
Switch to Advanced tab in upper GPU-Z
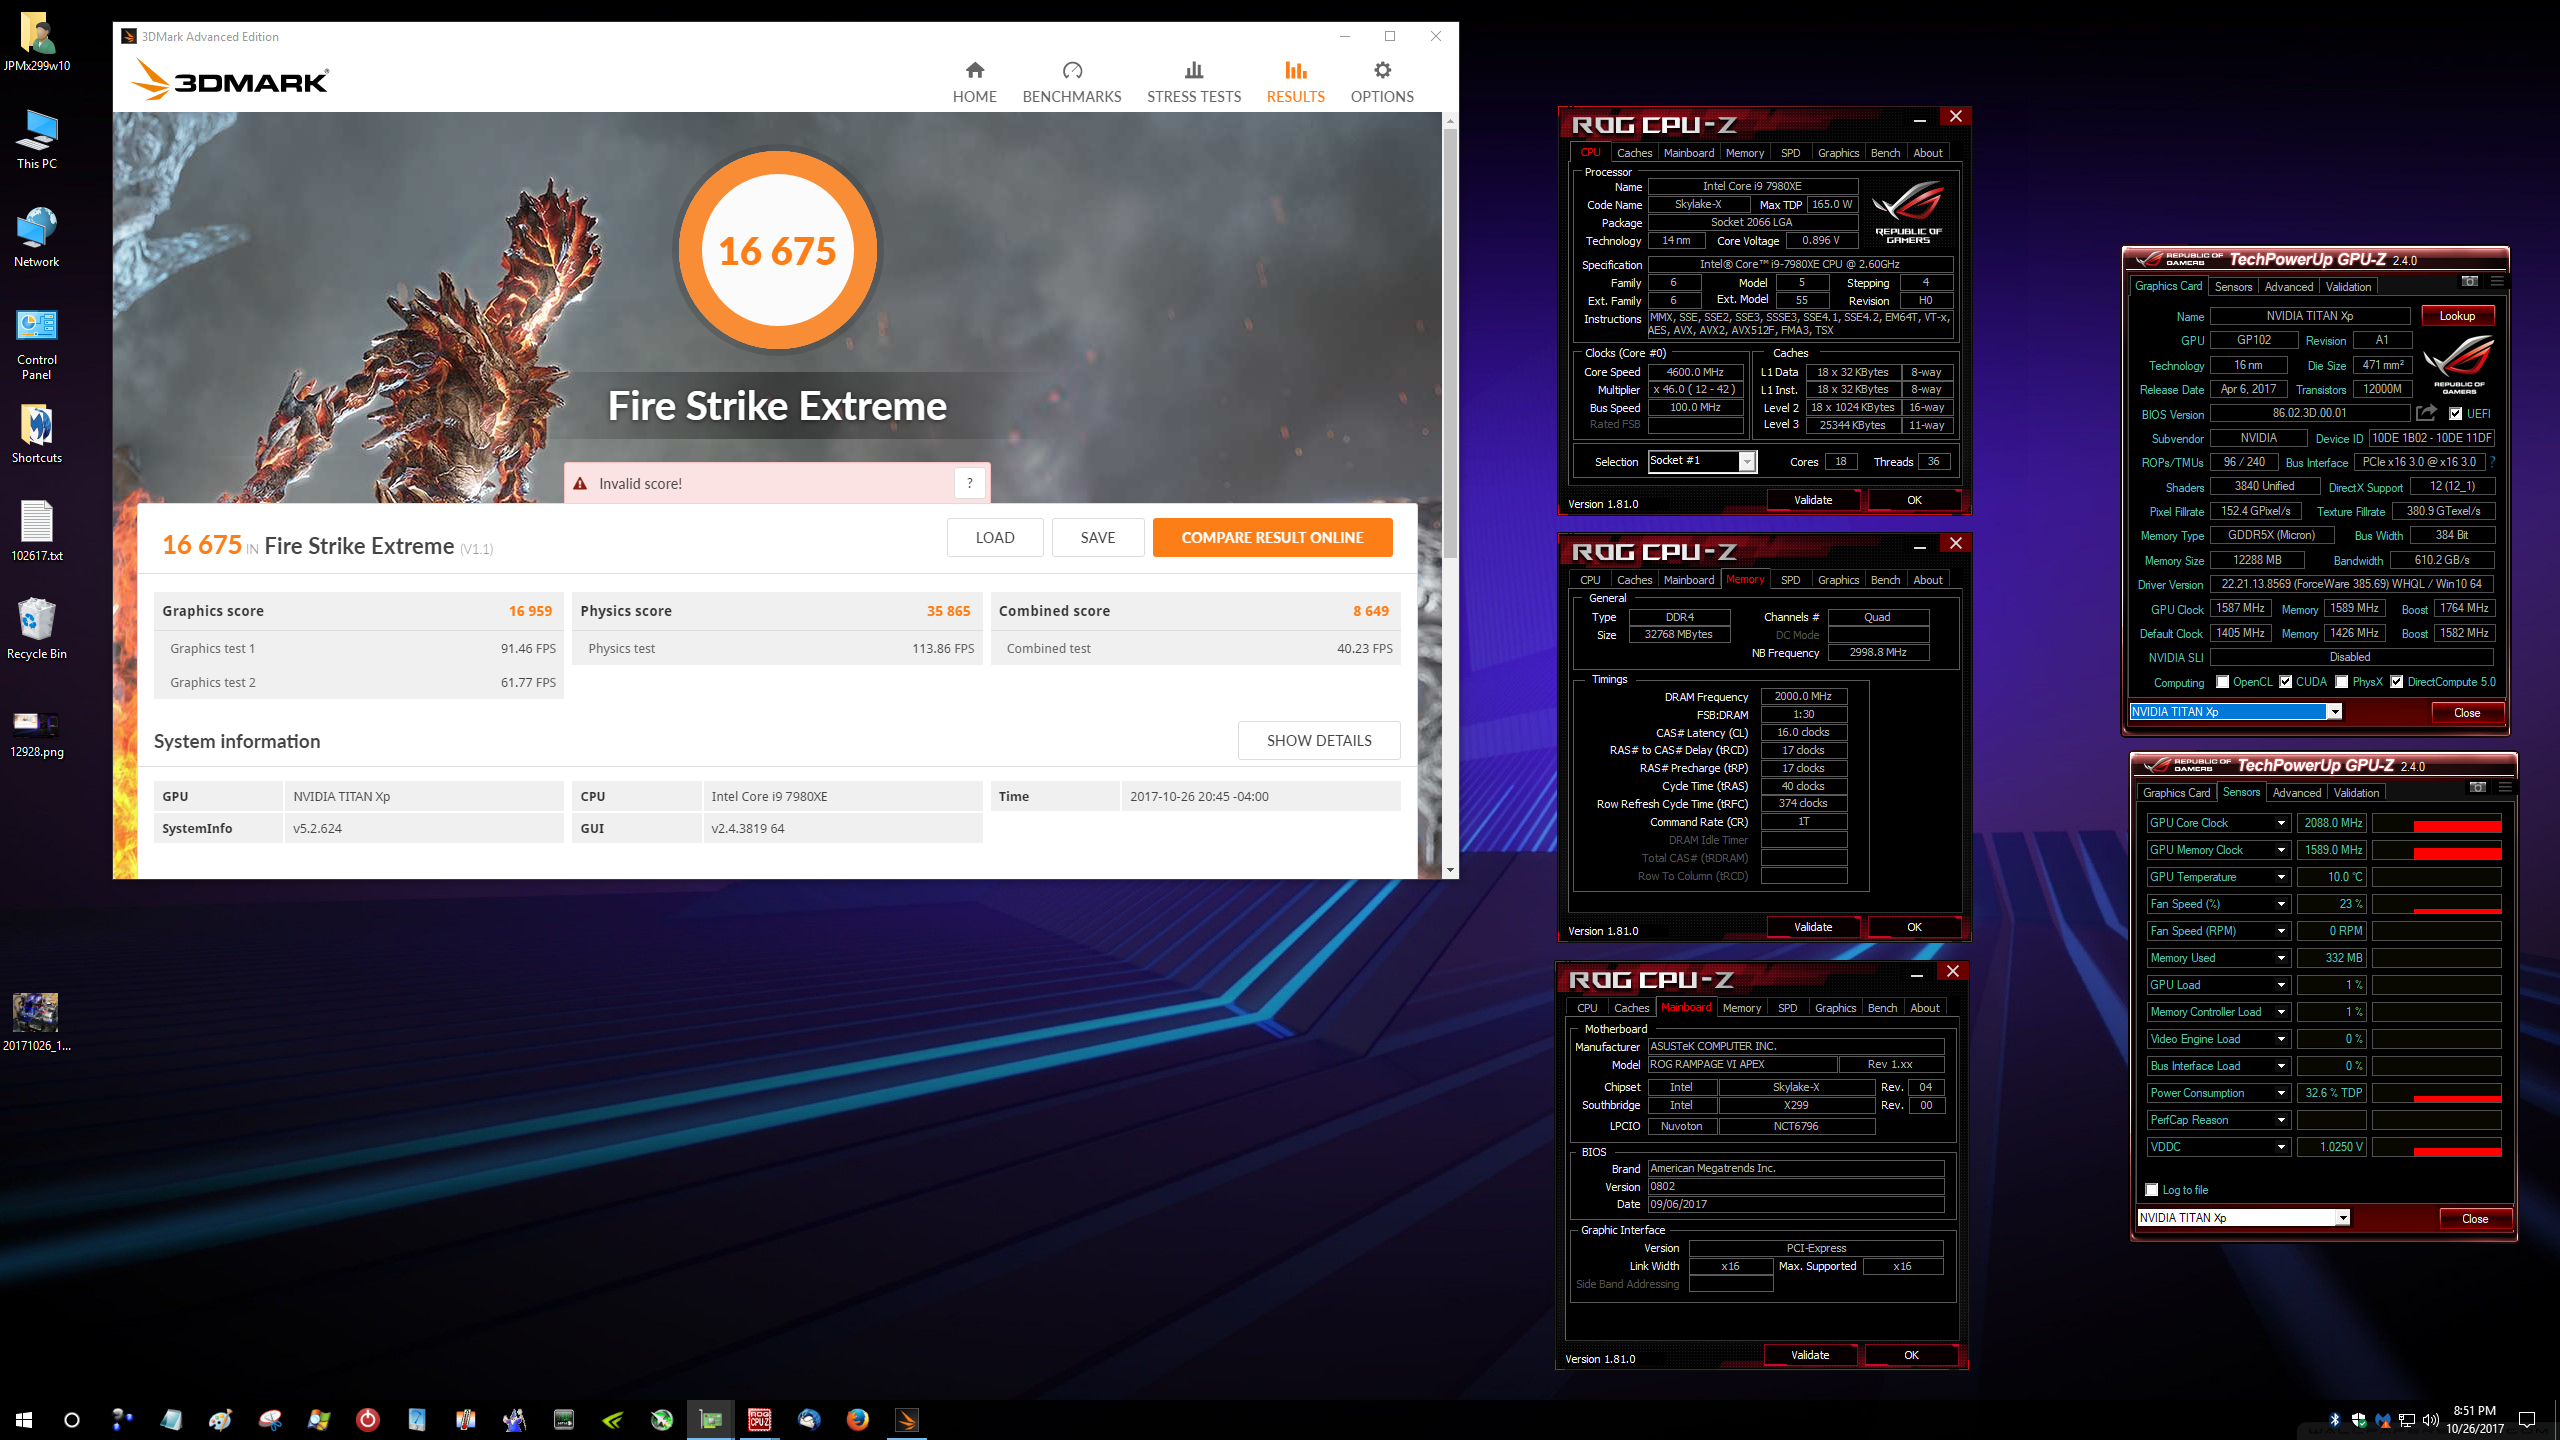point(2289,287)
